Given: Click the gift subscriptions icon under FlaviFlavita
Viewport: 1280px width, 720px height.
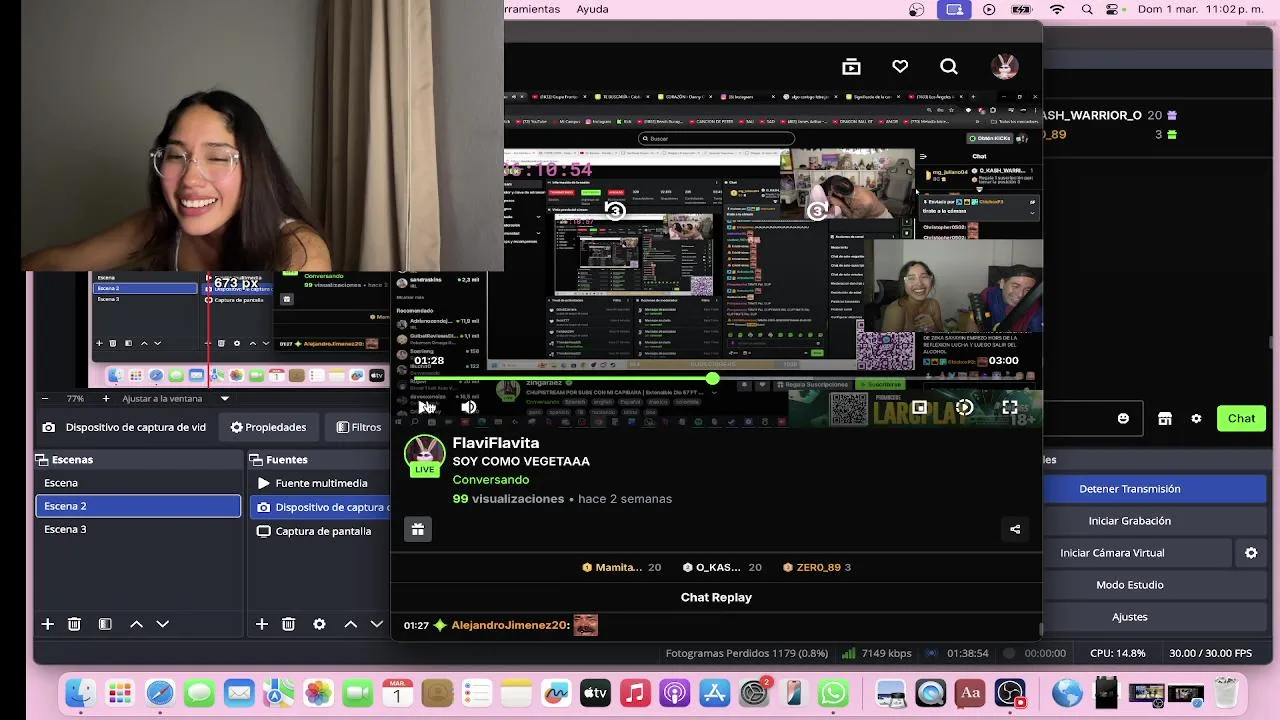Looking at the screenshot, I should pos(418,530).
